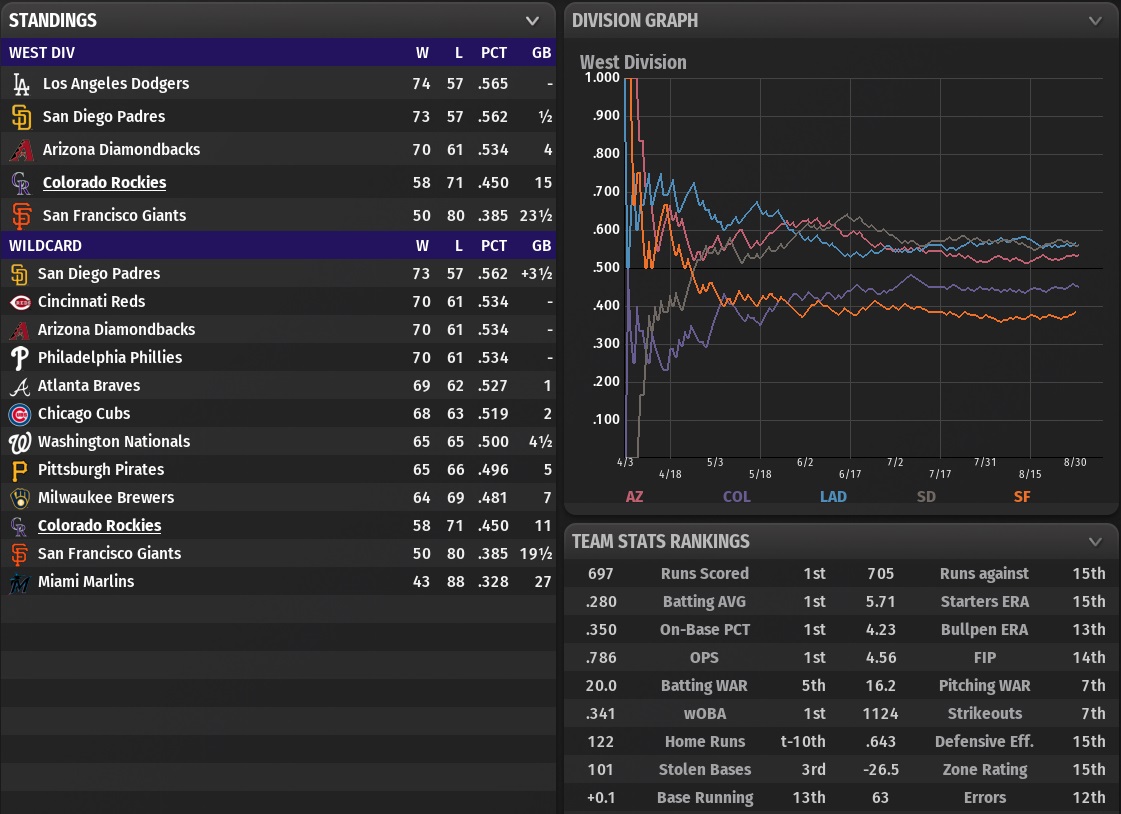Click the San Francisco Giants logo in West Div
The width and height of the screenshot is (1121, 814).
coord(21,216)
